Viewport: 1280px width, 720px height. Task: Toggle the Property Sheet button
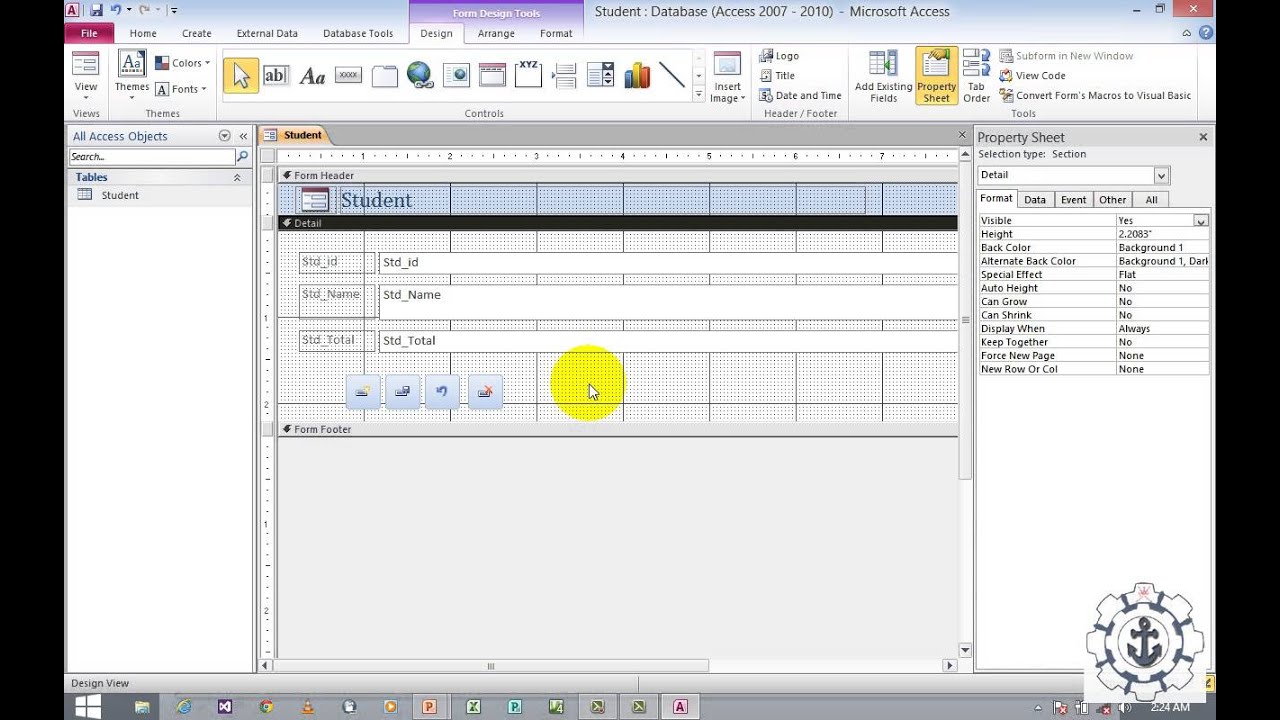[x=936, y=77]
